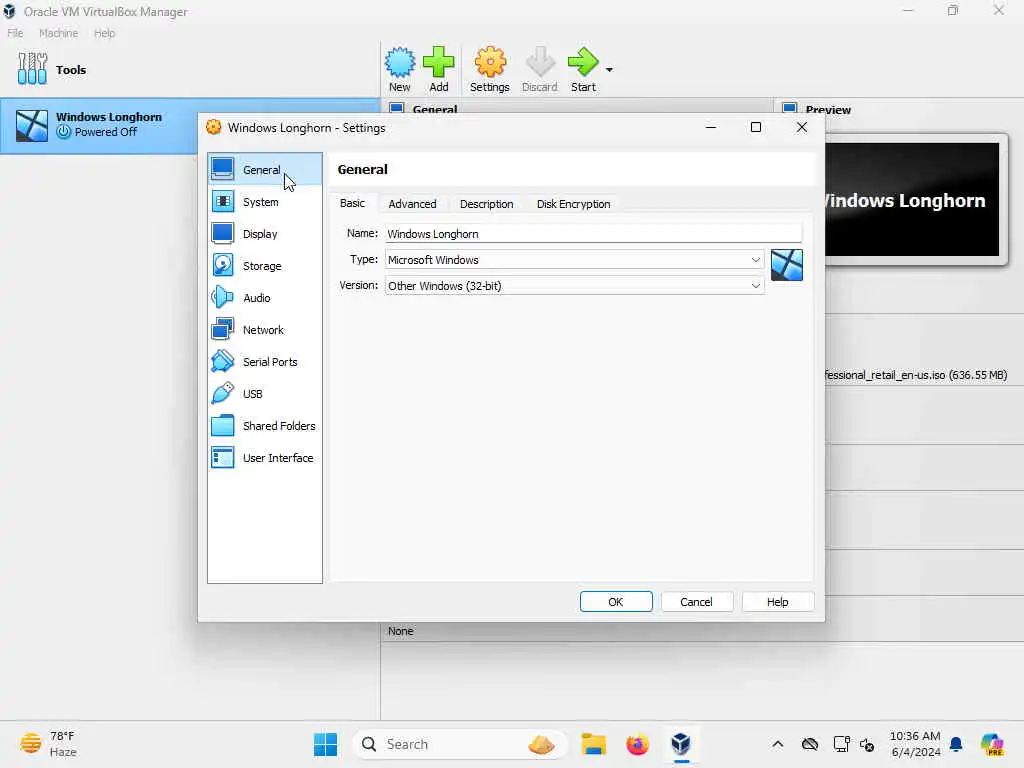Click the volume muted tray icon
Viewport: 1024px width, 768px height.
(867, 744)
